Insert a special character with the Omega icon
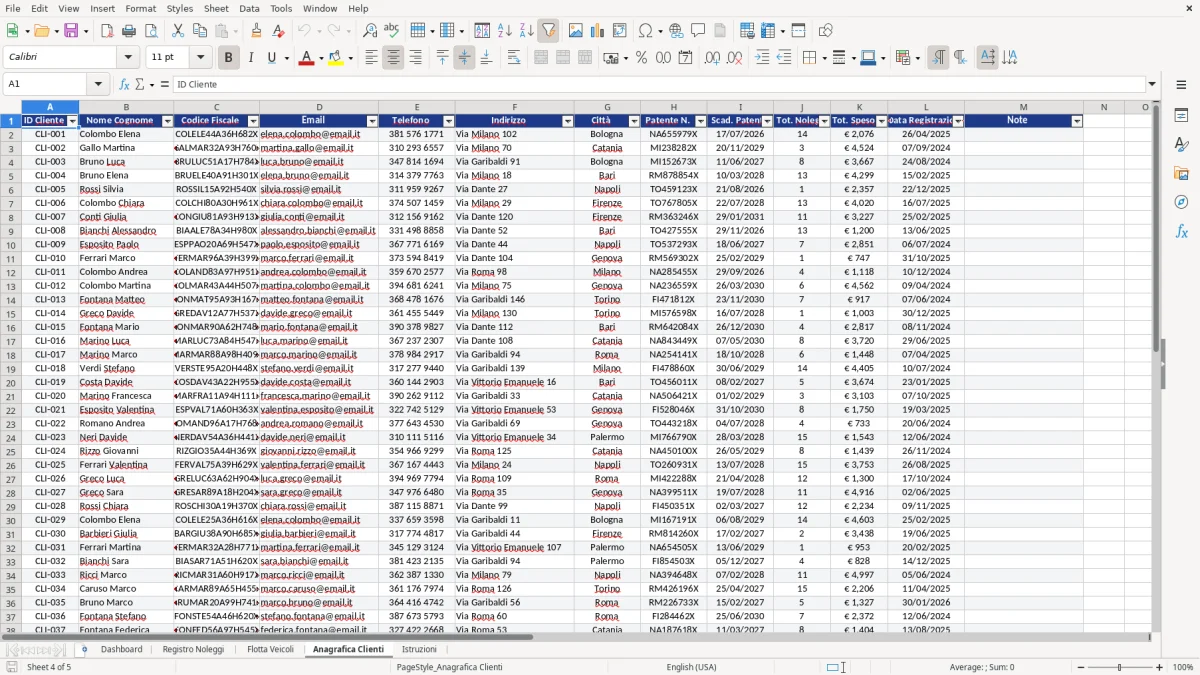The image size is (1200, 675). point(645,31)
